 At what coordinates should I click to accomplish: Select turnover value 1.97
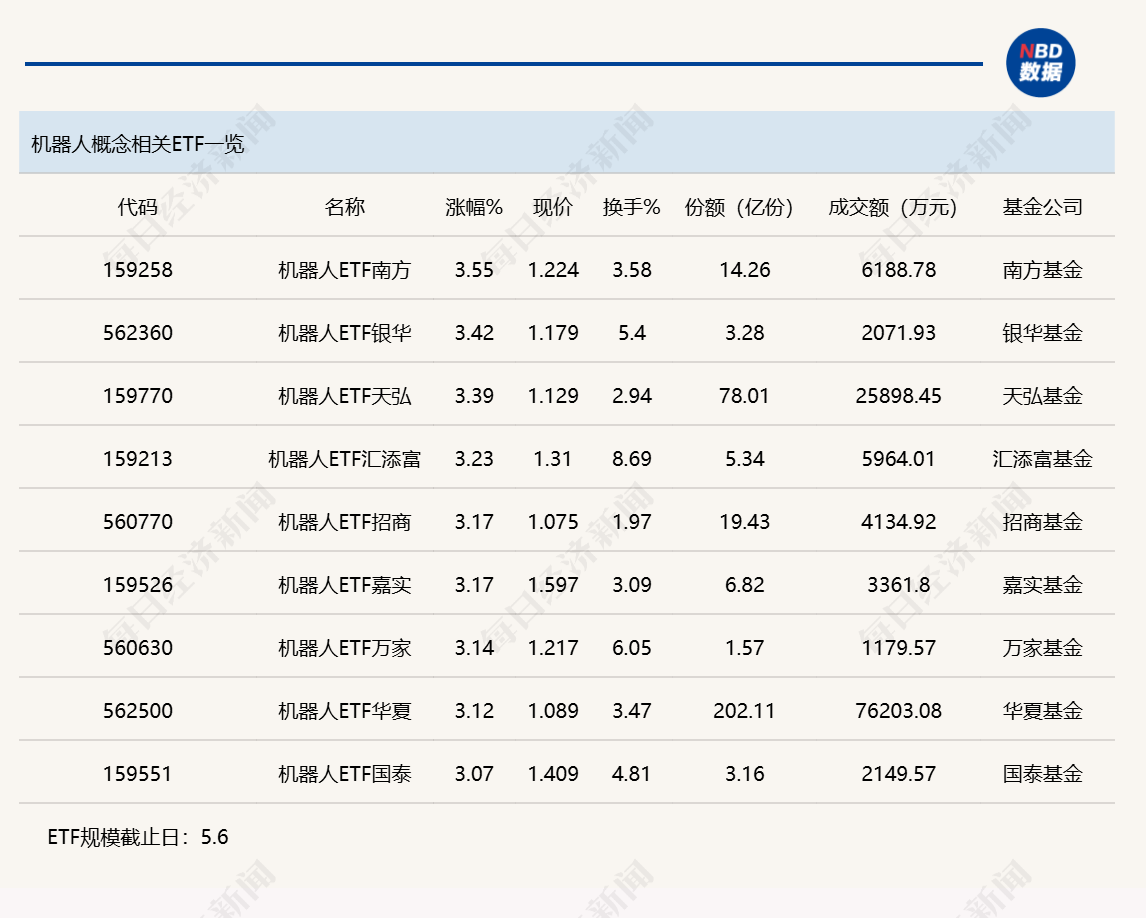pyautogui.click(x=631, y=521)
